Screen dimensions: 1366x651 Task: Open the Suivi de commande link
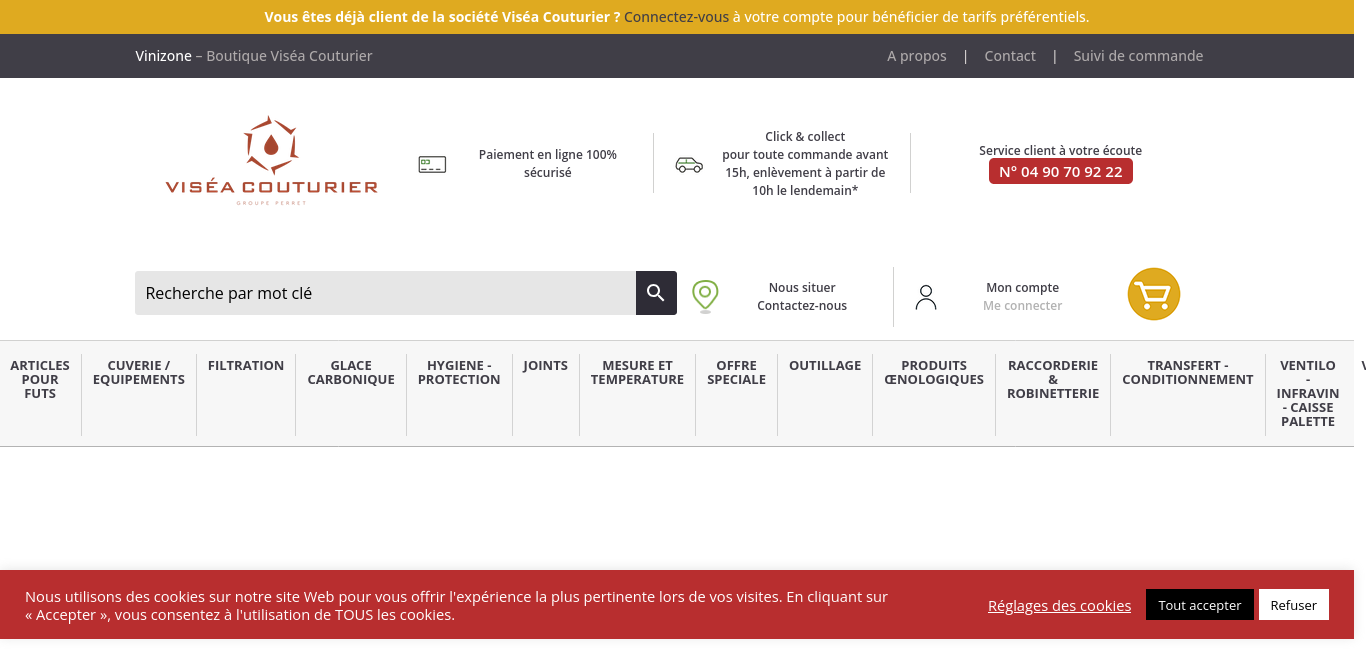(x=1138, y=56)
